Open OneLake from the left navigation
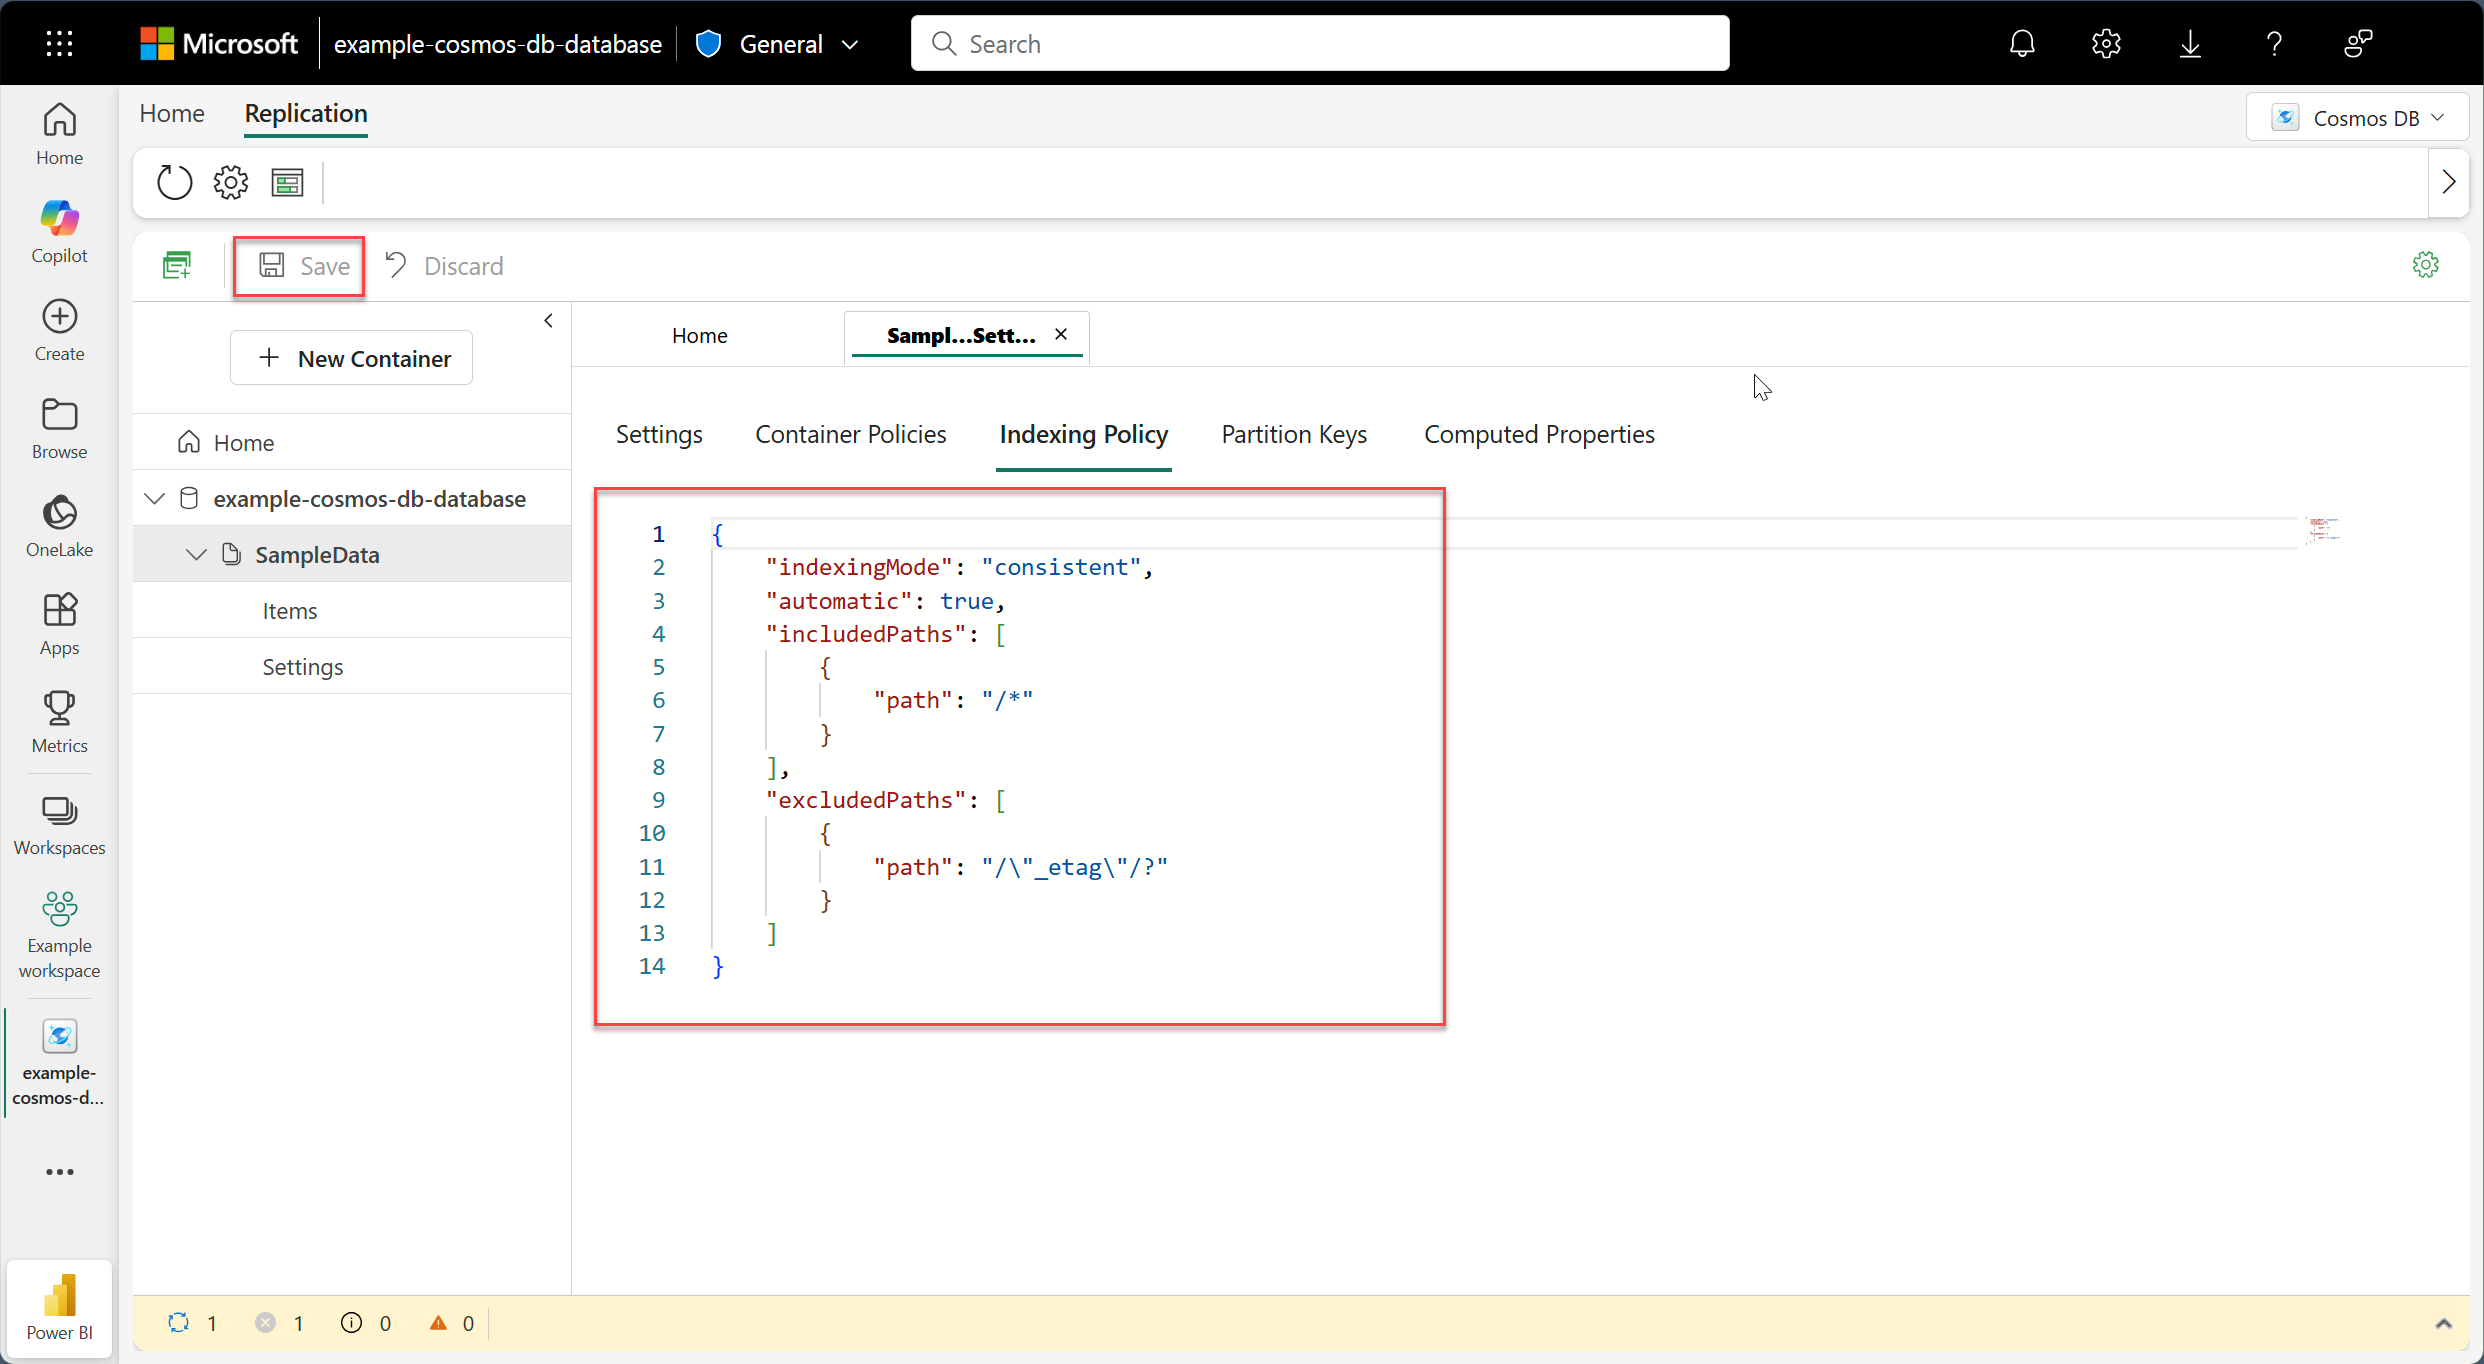The height and width of the screenshot is (1364, 2484). (59, 525)
